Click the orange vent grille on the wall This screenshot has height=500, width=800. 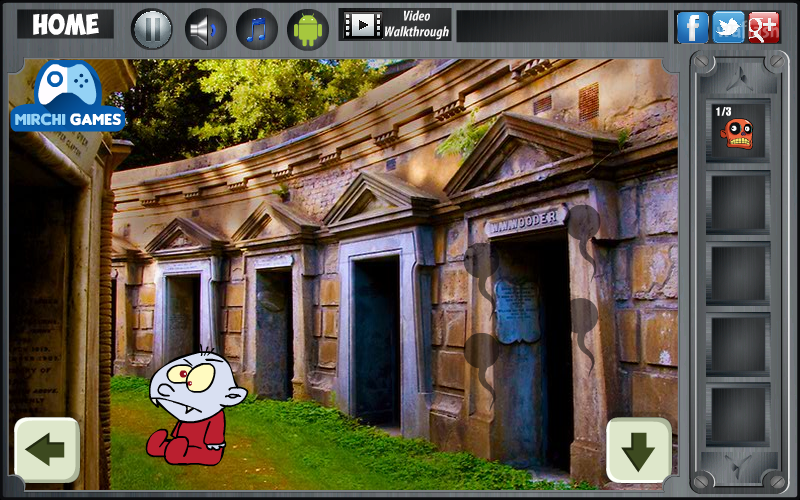[588, 102]
